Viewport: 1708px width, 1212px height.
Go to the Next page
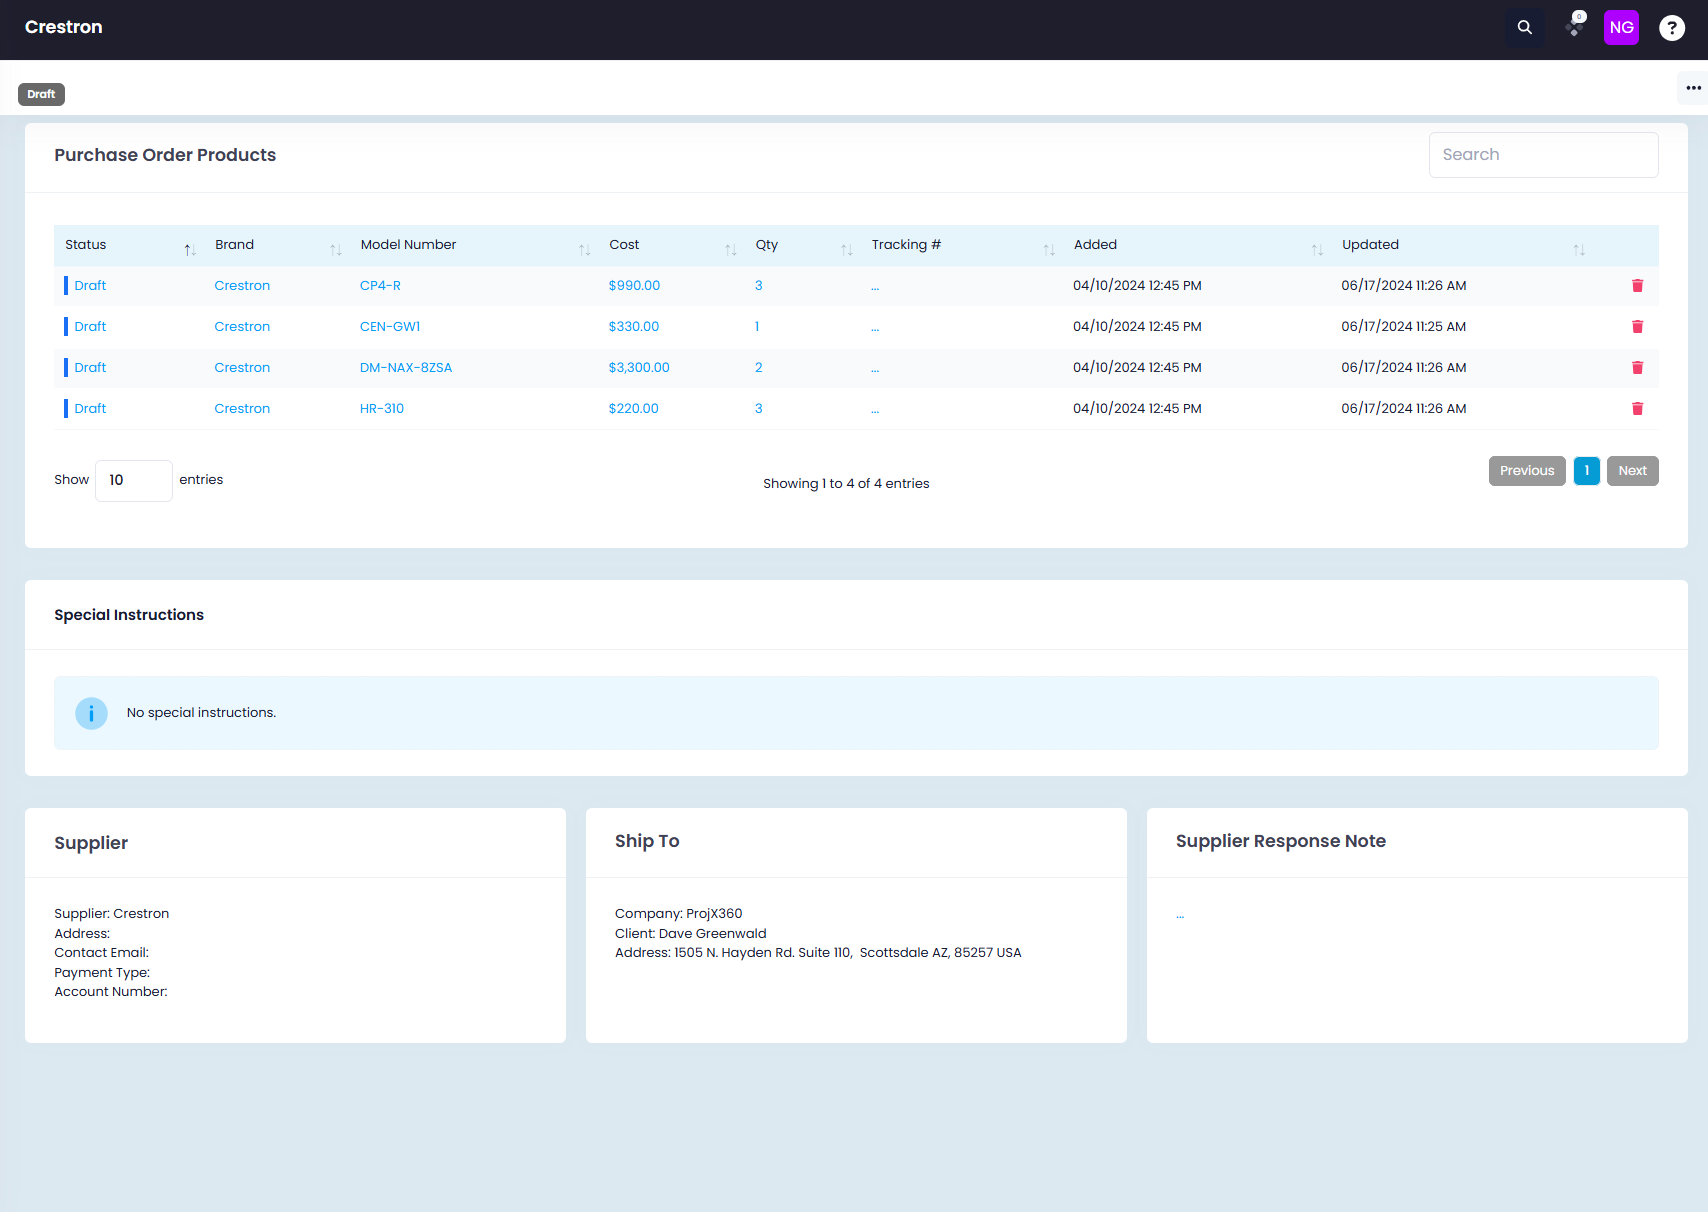coord(1633,471)
